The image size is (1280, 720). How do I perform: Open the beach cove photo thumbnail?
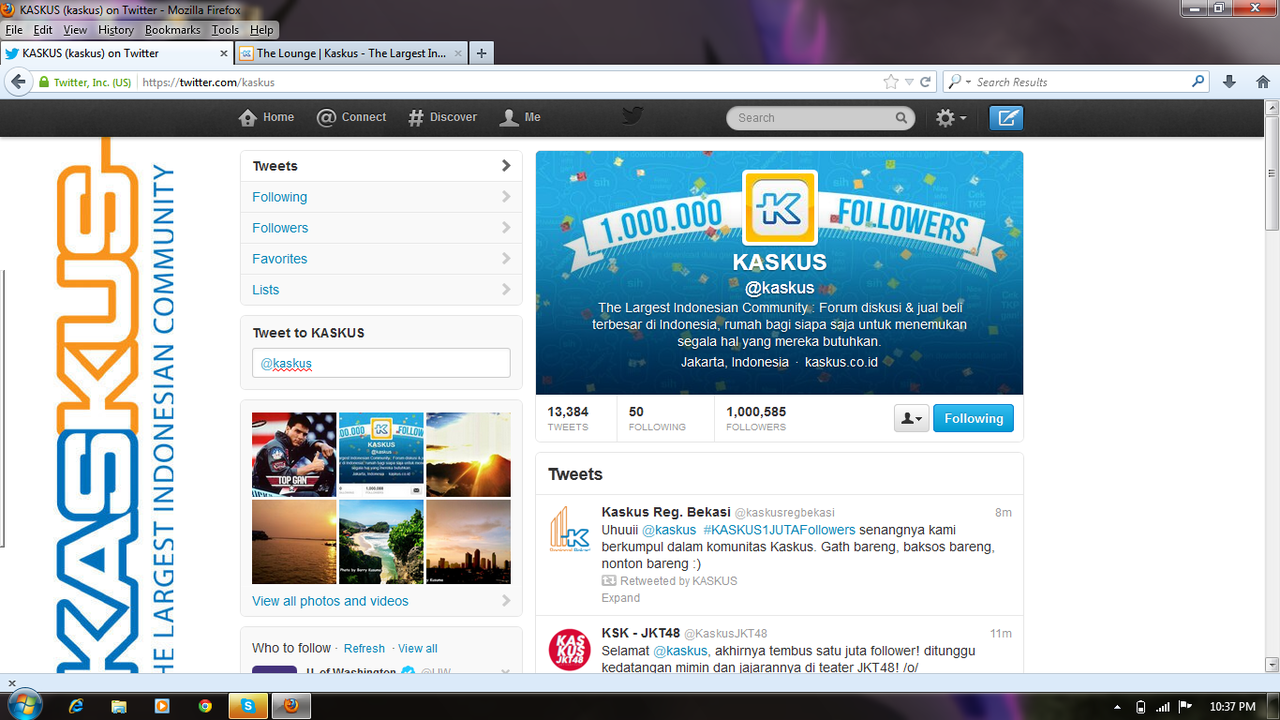coord(381,542)
